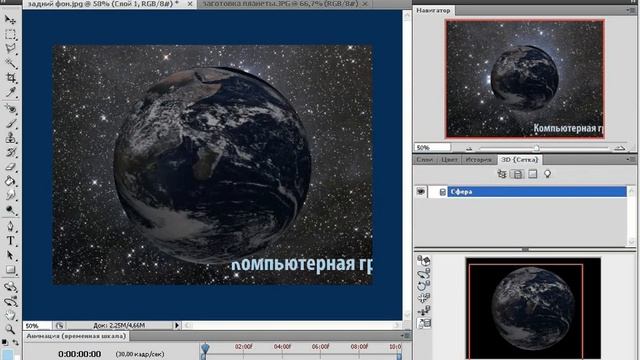Select the Paint Bucket tool

tap(10, 181)
